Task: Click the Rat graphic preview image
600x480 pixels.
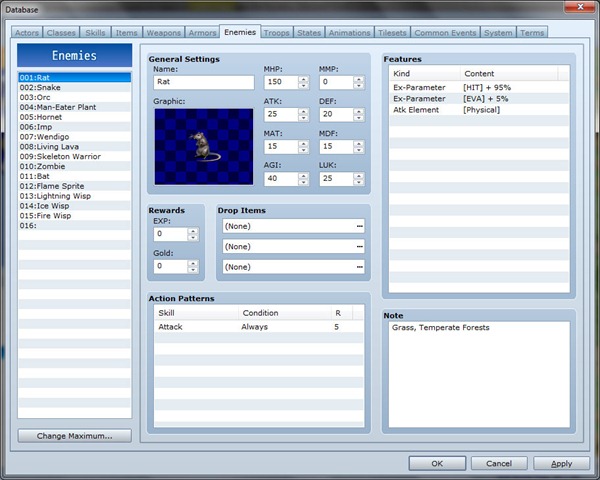Action: coord(205,146)
